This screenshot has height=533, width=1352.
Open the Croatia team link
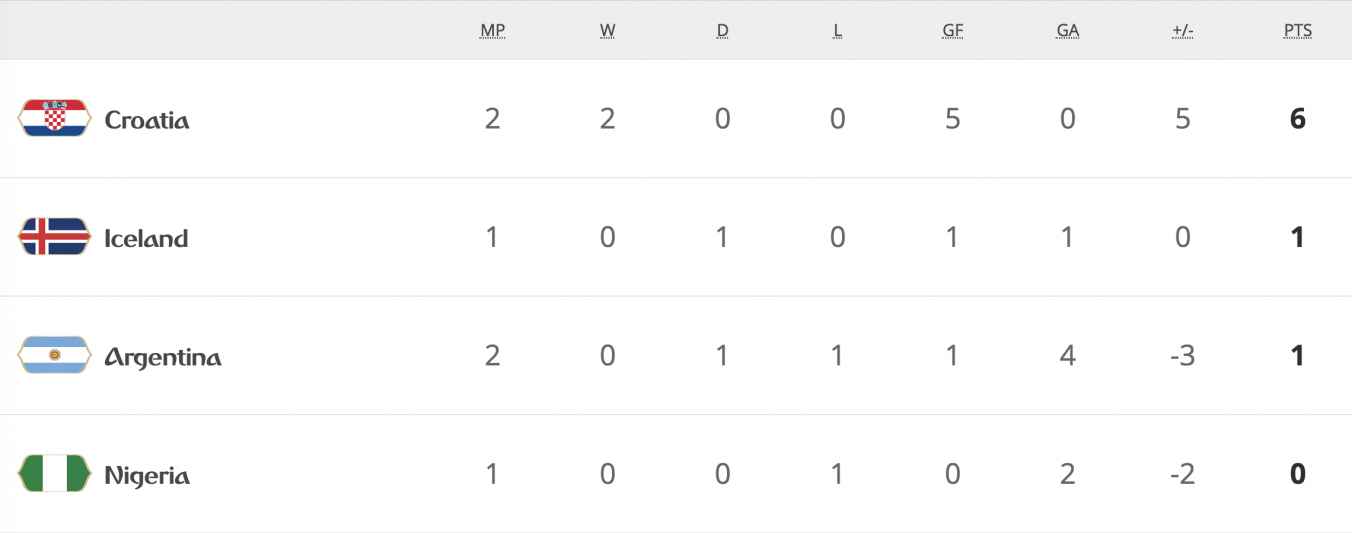pyautogui.click(x=147, y=120)
